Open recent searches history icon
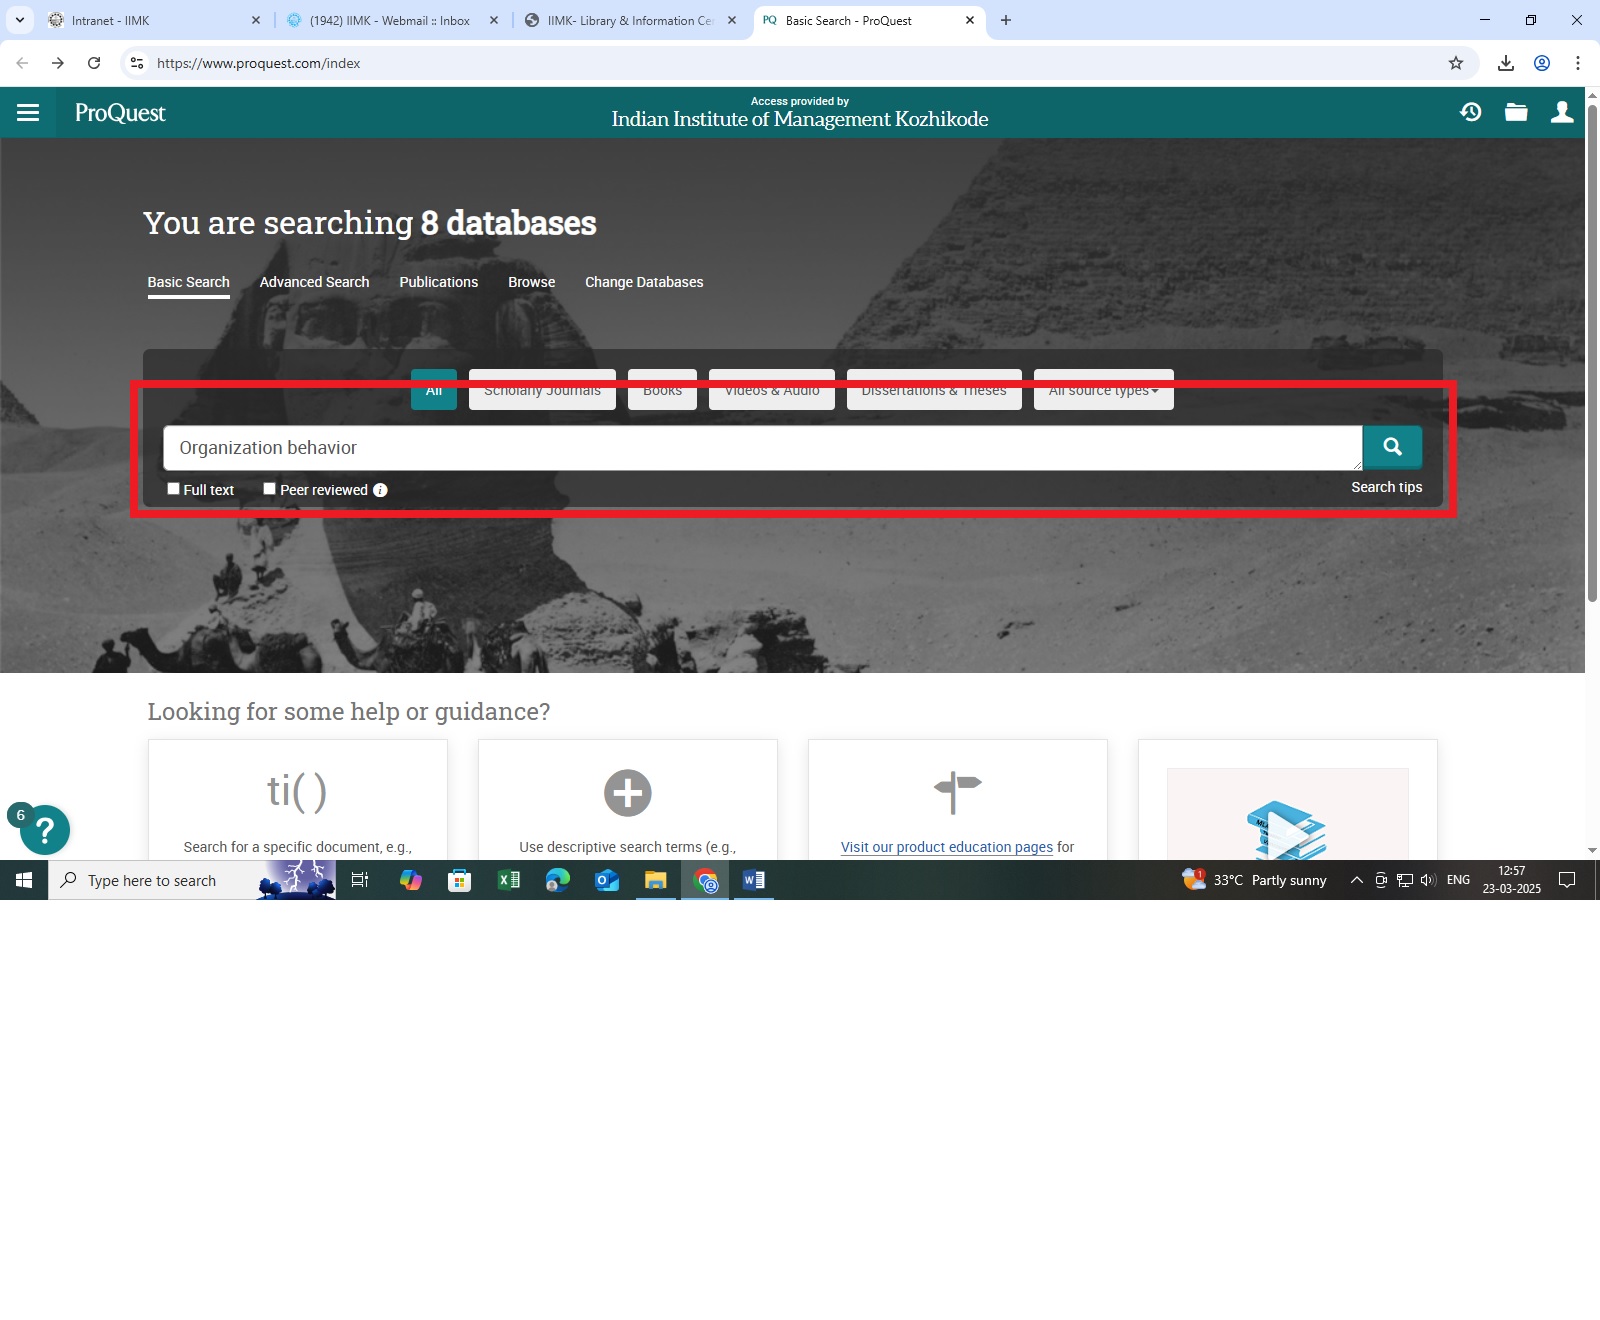This screenshot has height=1320, width=1600. (1470, 112)
